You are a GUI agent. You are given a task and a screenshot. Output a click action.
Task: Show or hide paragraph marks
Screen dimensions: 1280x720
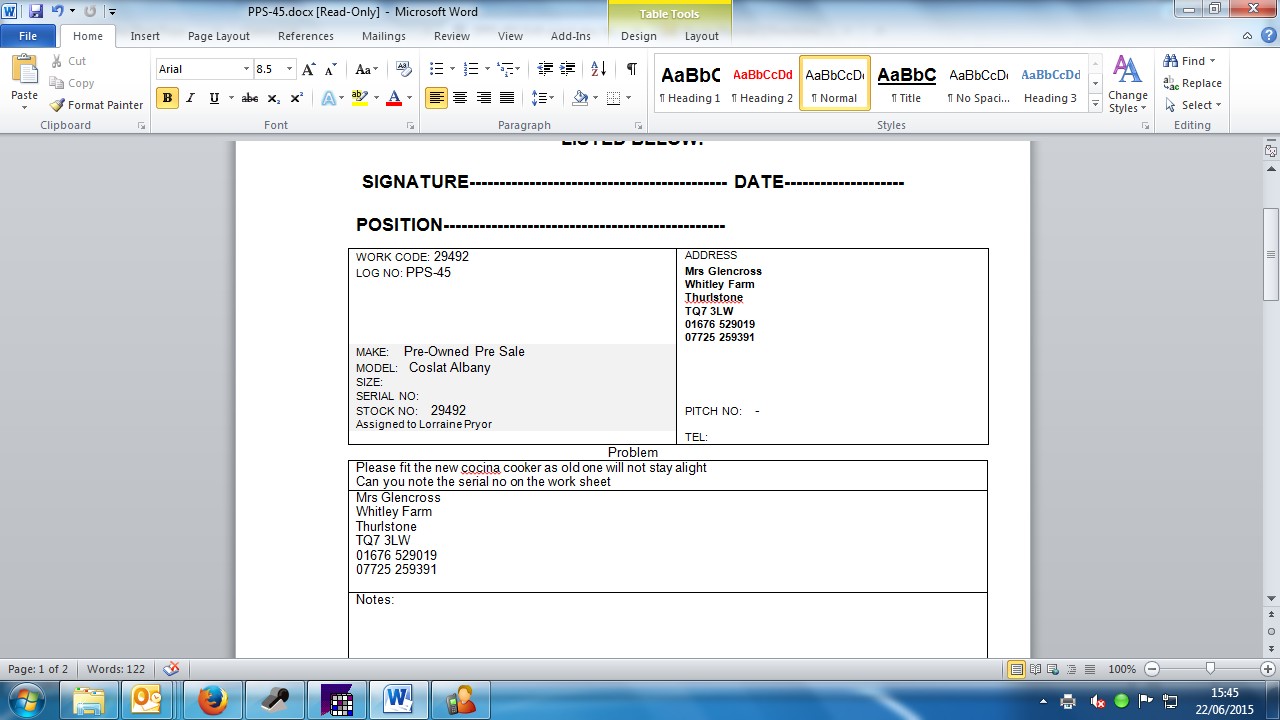[631, 69]
